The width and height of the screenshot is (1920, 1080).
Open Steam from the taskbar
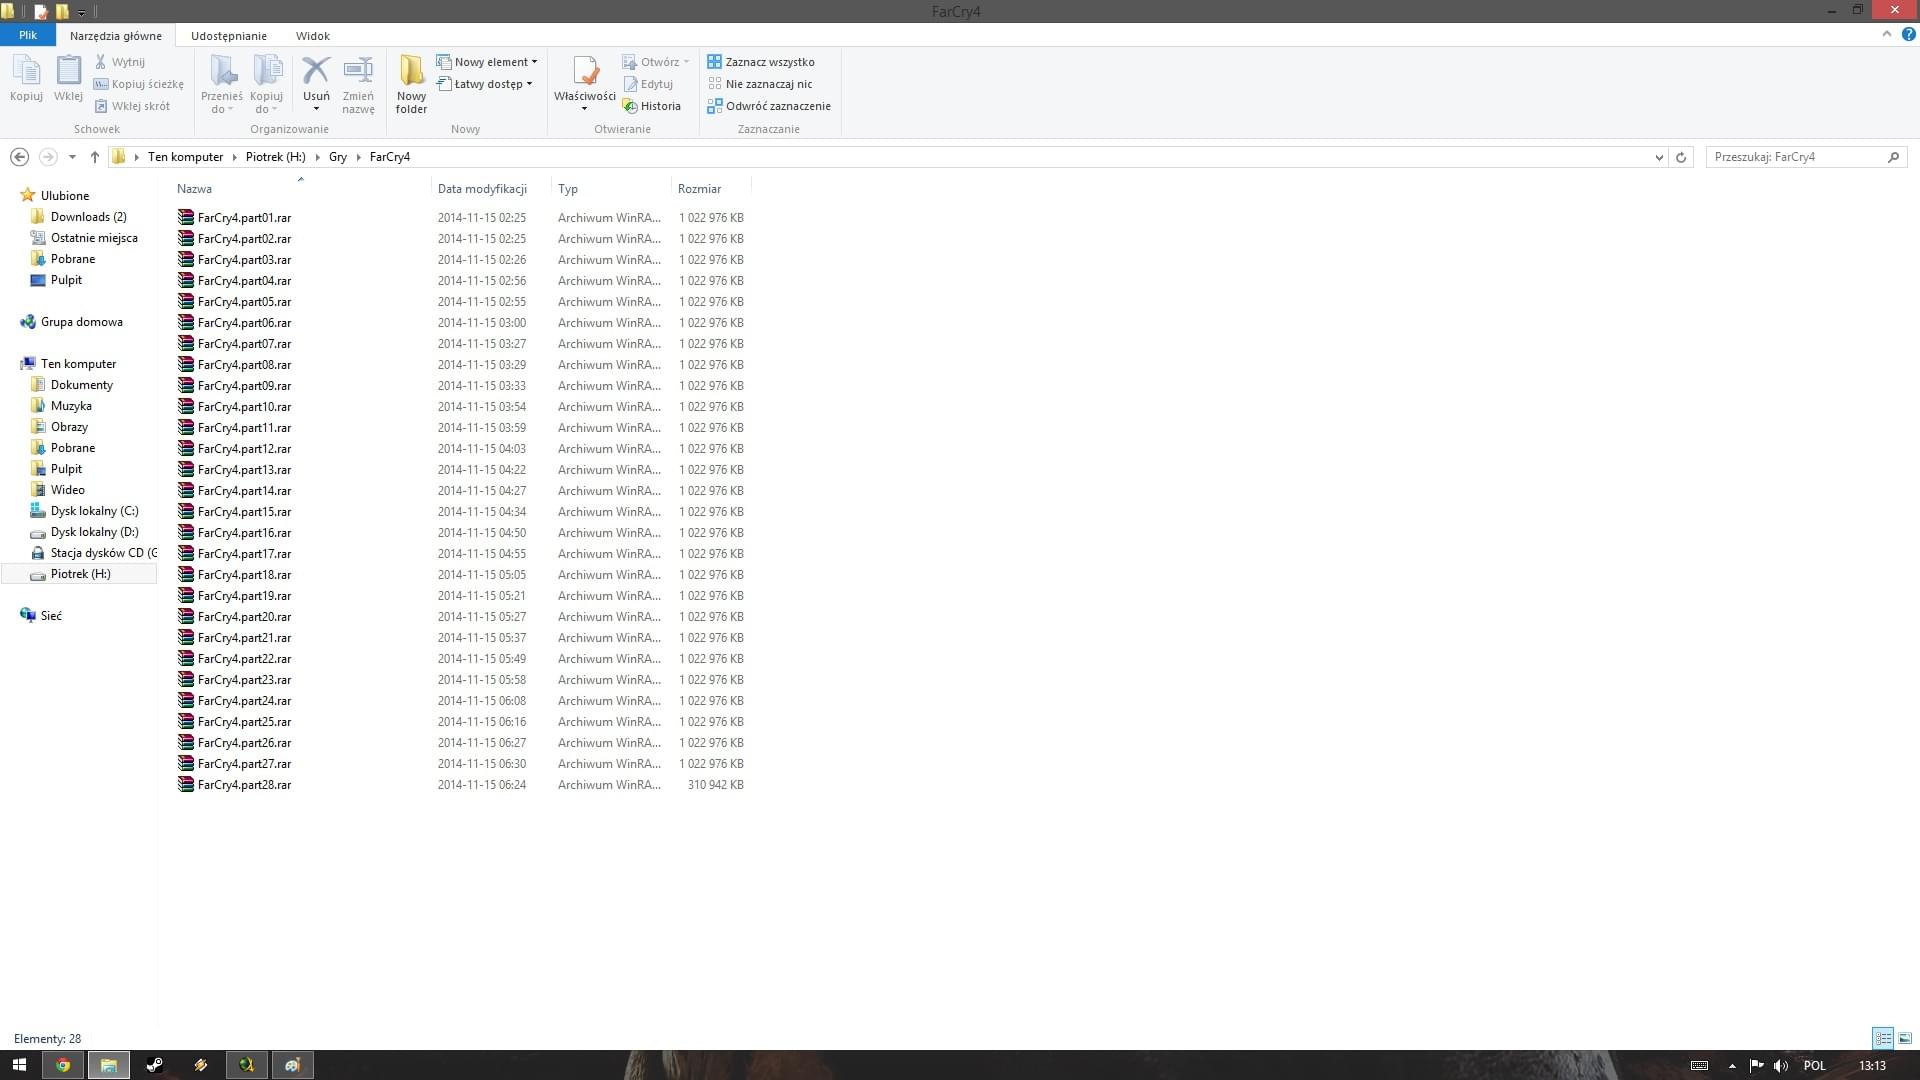tap(155, 1065)
